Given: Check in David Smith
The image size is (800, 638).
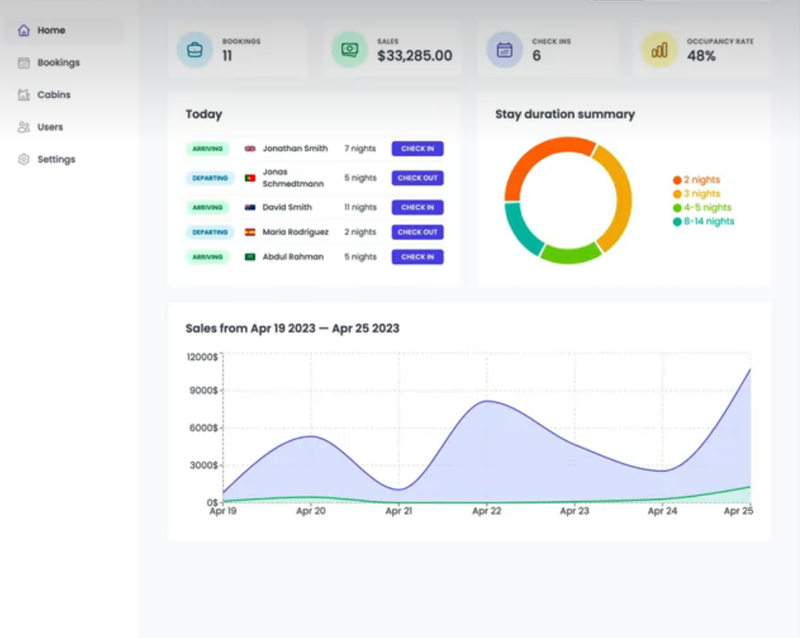Looking at the screenshot, I should pyautogui.click(x=417, y=207).
